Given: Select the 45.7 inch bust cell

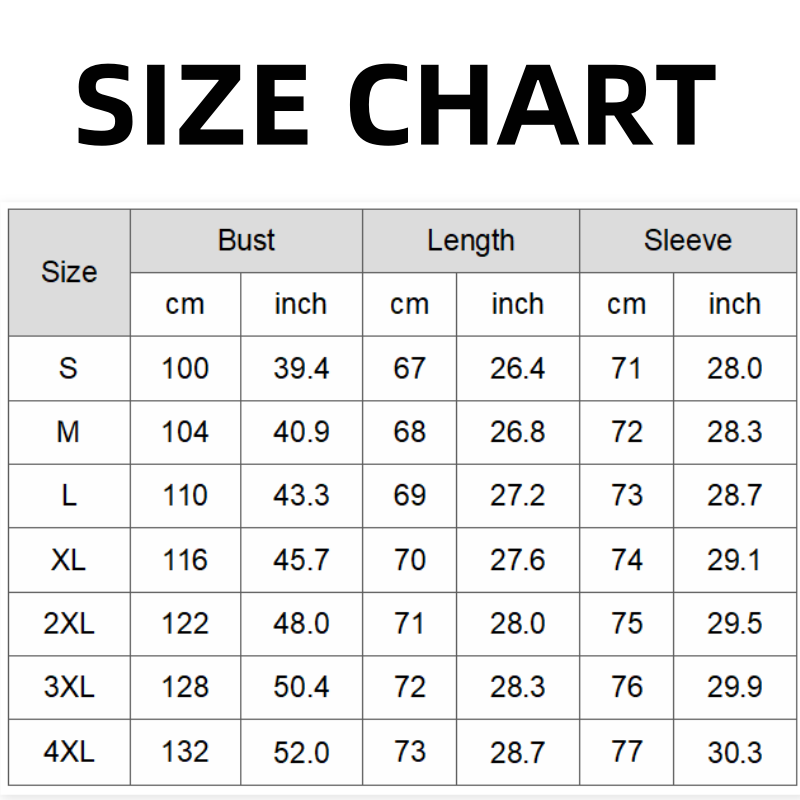Looking at the screenshot, I should [301, 560].
